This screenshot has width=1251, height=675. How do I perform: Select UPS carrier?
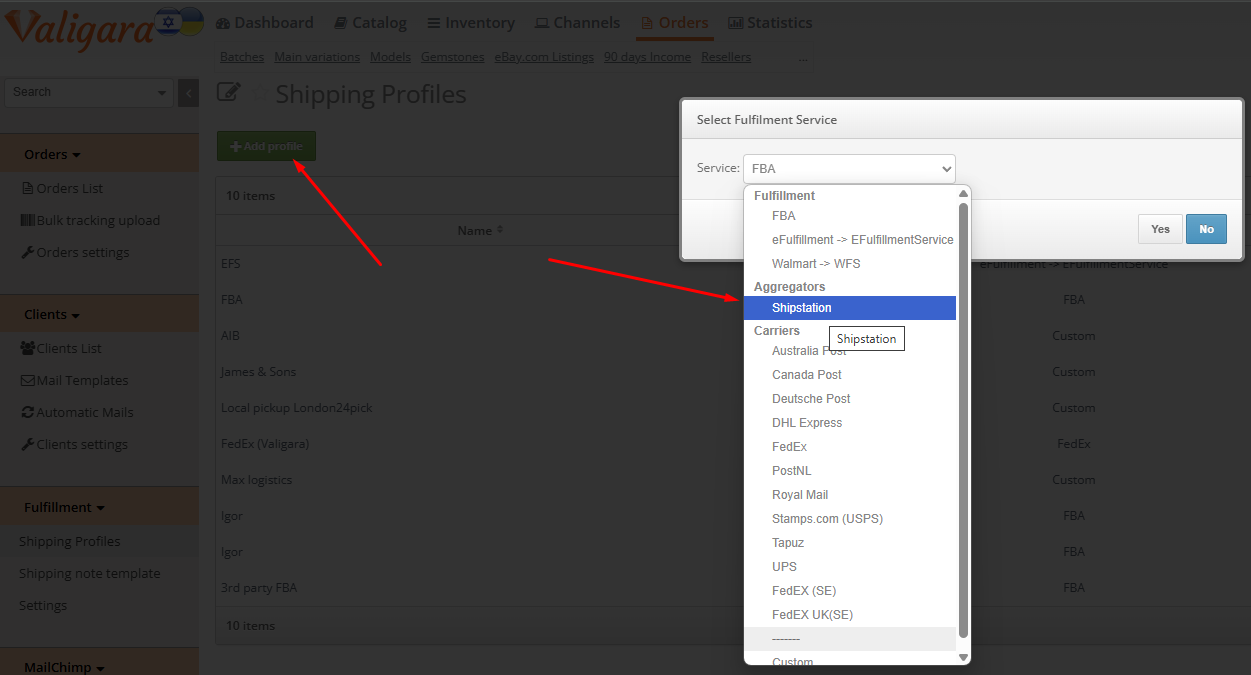pyautogui.click(x=850, y=567)
